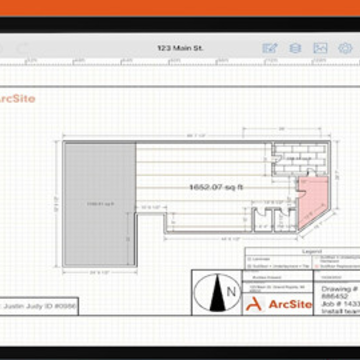
Task: Open the image/photo icon in toolbar
Action: pyautogui.click(x=320, y=48)
